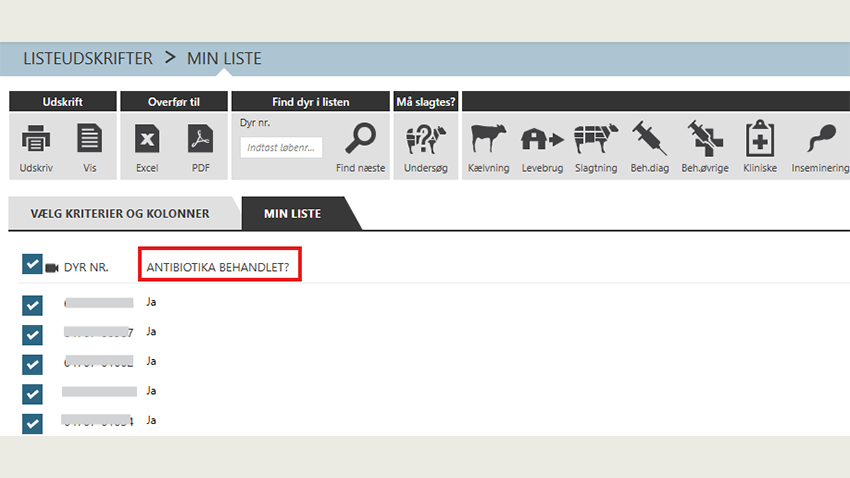The width and height of the screenshot is (850, 478).
Task: Select the Min liste tab
Action: click(294, 214)
